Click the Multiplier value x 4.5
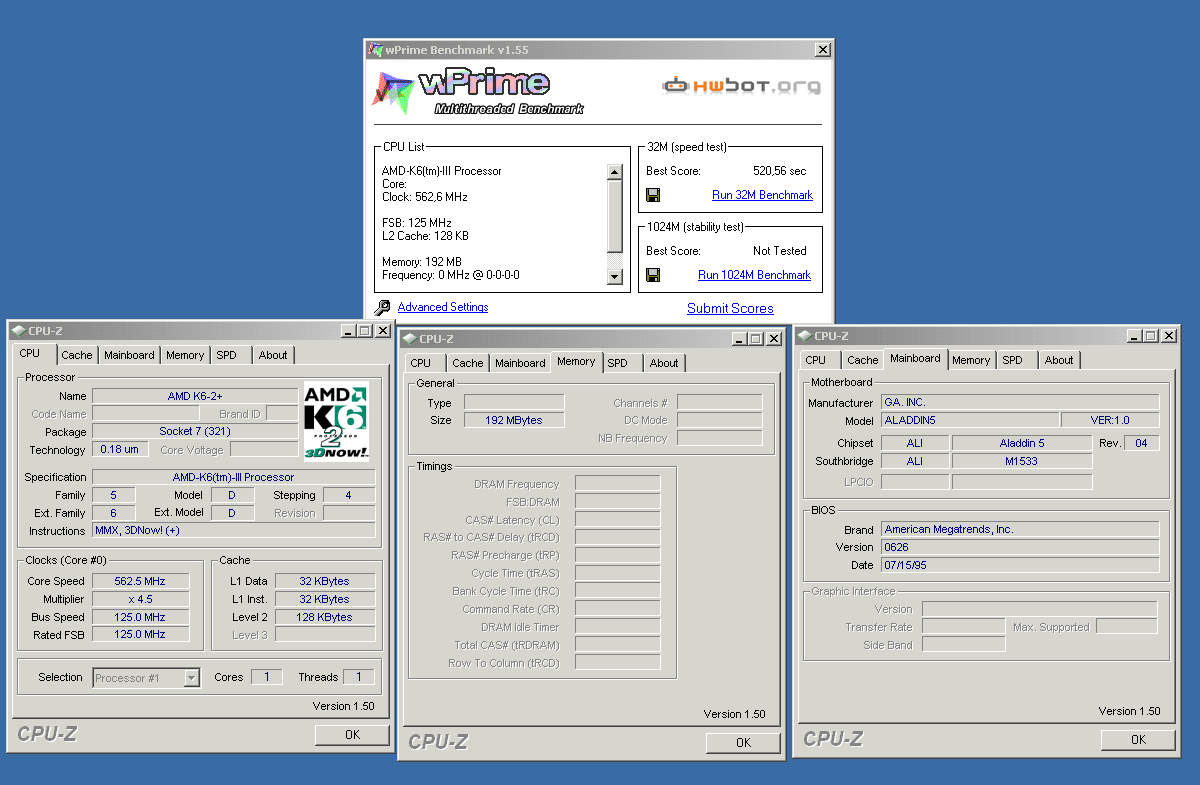Image resolution: width=1200 pixels, height=785 pixels. tap(140, 599)
